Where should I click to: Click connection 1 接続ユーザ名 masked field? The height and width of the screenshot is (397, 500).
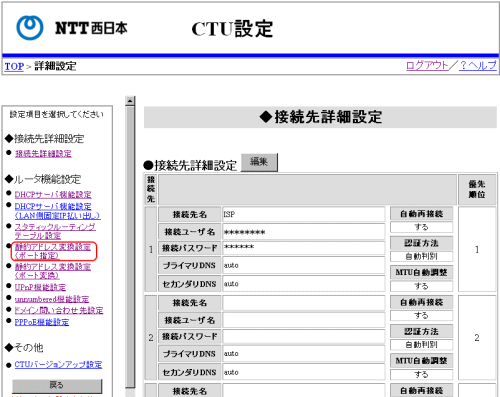pyautogui.click(x=304, y=232)
